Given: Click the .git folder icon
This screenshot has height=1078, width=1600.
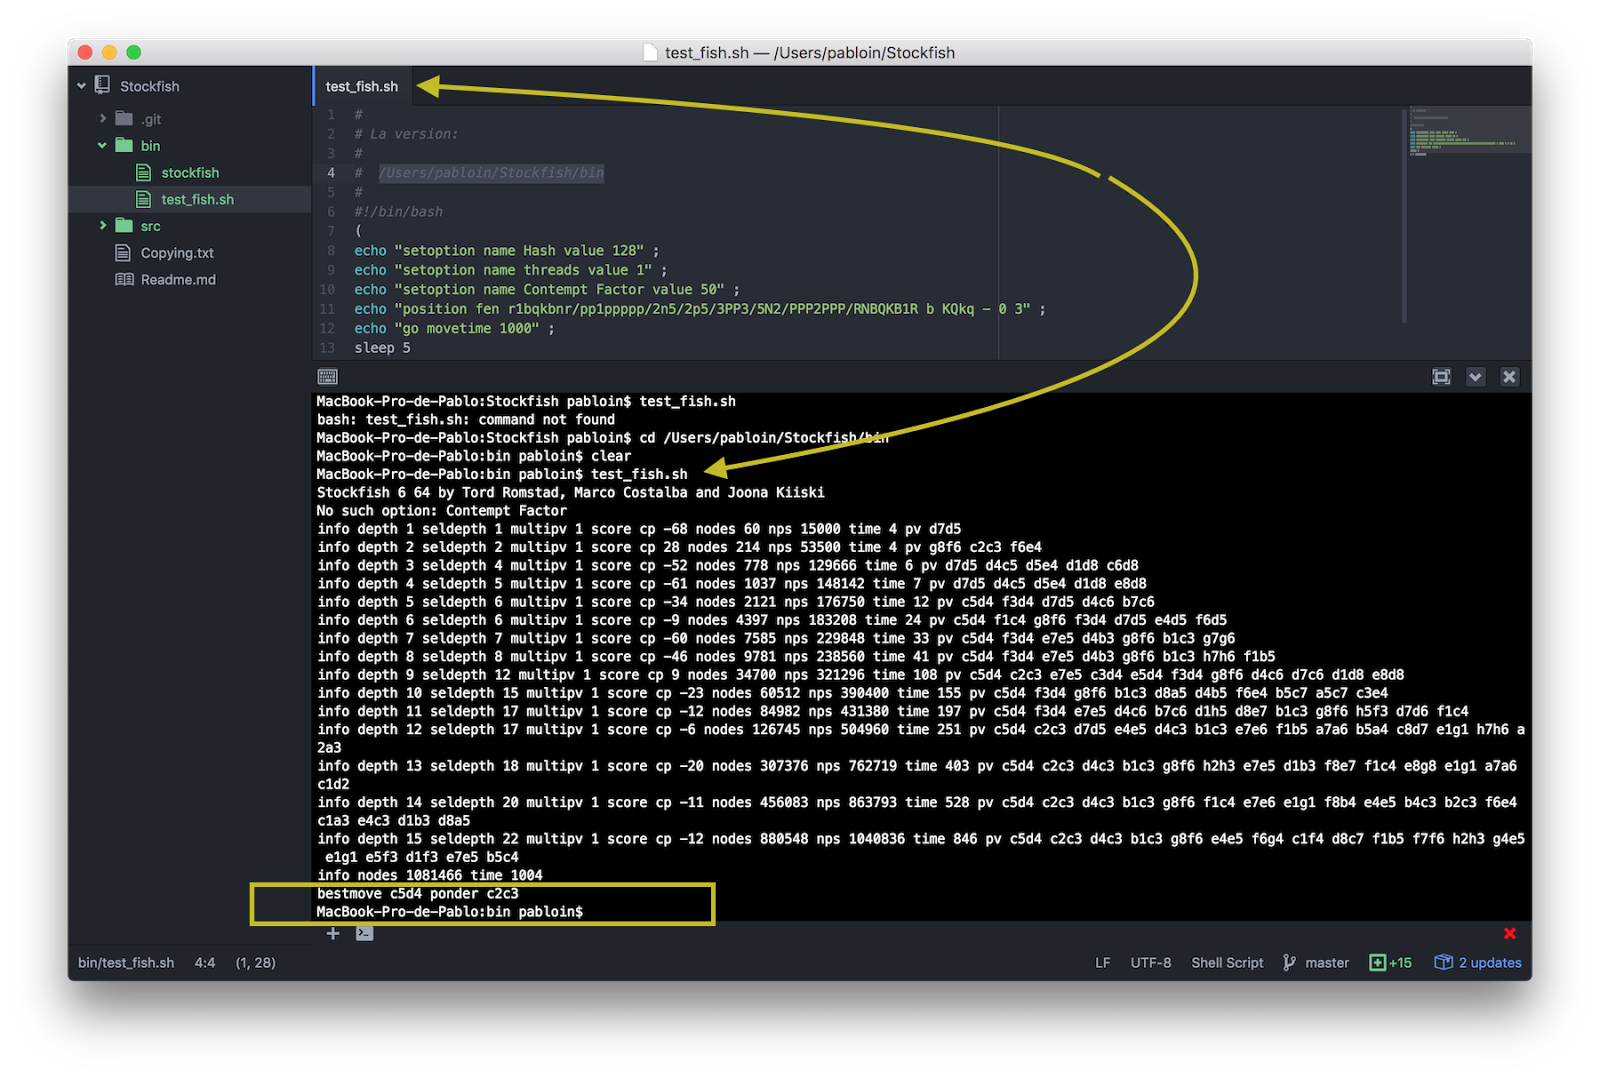Looking at the screenshot, I should (124, 118).
